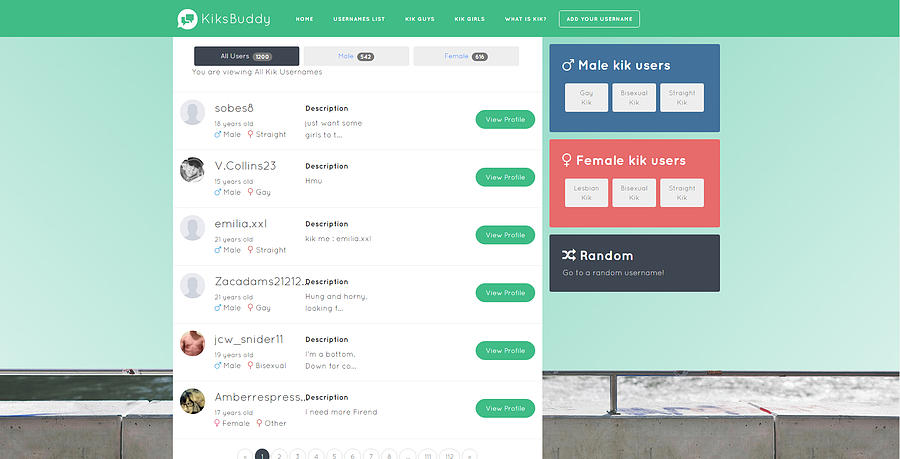This screenshot has height=459, width=900.
Task: Go to Kik Guys in the navigation
Action: click(x=419, y=19)
